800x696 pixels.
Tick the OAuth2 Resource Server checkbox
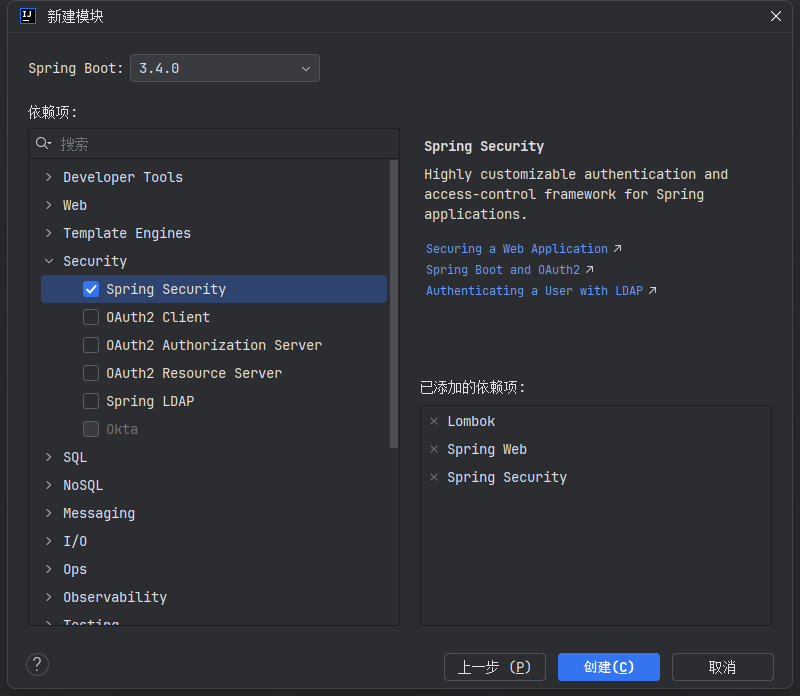pyautogui.click(x=91, y=373)
